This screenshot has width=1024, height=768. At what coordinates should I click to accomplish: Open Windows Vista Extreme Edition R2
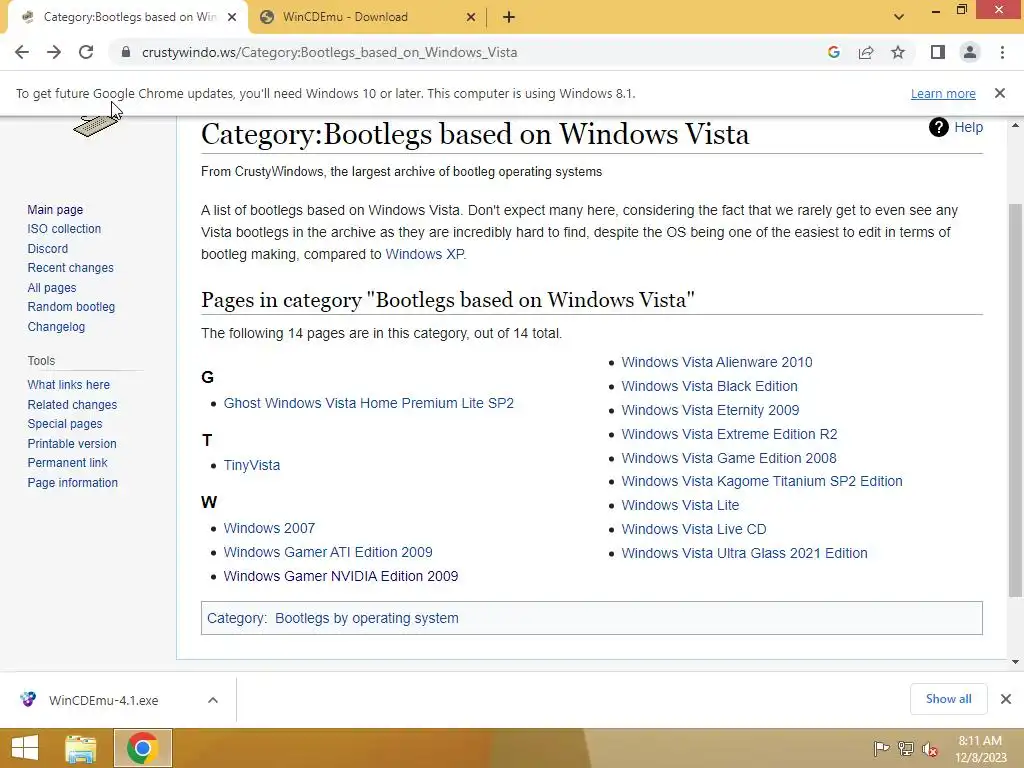(x=729, y=434)
